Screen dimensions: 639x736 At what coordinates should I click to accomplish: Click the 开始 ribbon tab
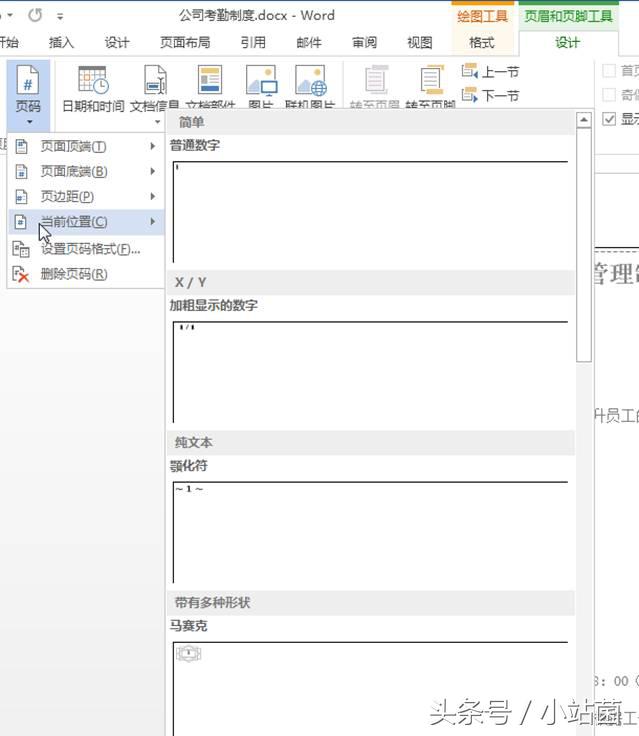(9, 43)
